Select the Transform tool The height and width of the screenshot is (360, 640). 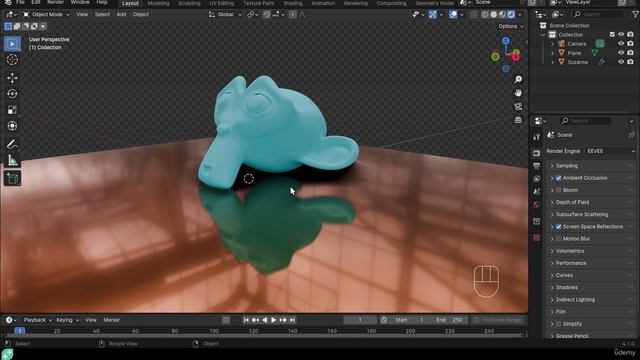pyautogui.click(x=12, y=126)
